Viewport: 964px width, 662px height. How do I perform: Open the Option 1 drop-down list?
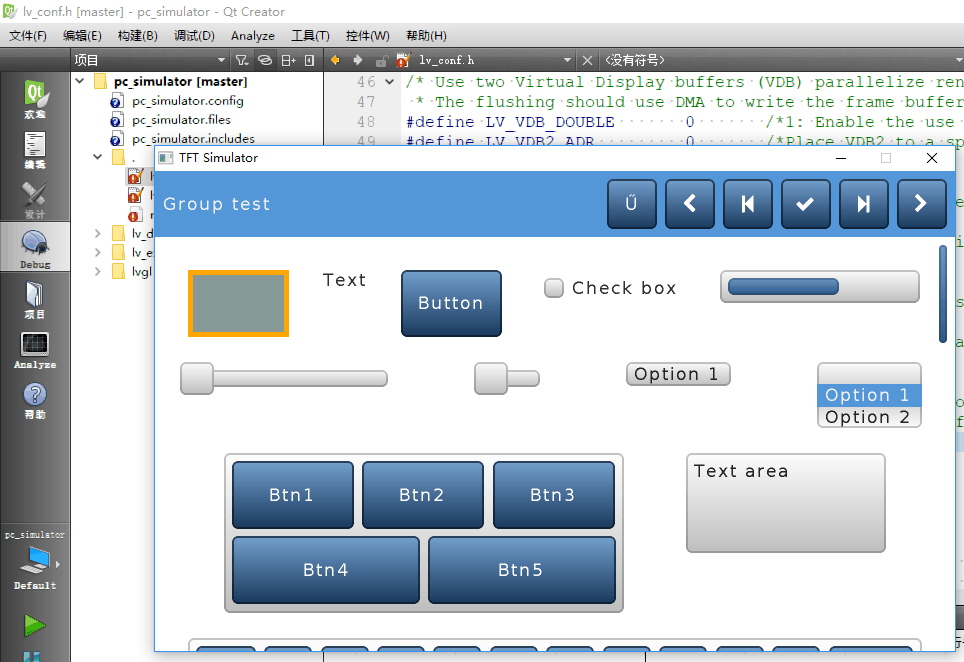[x=678, y=374]
